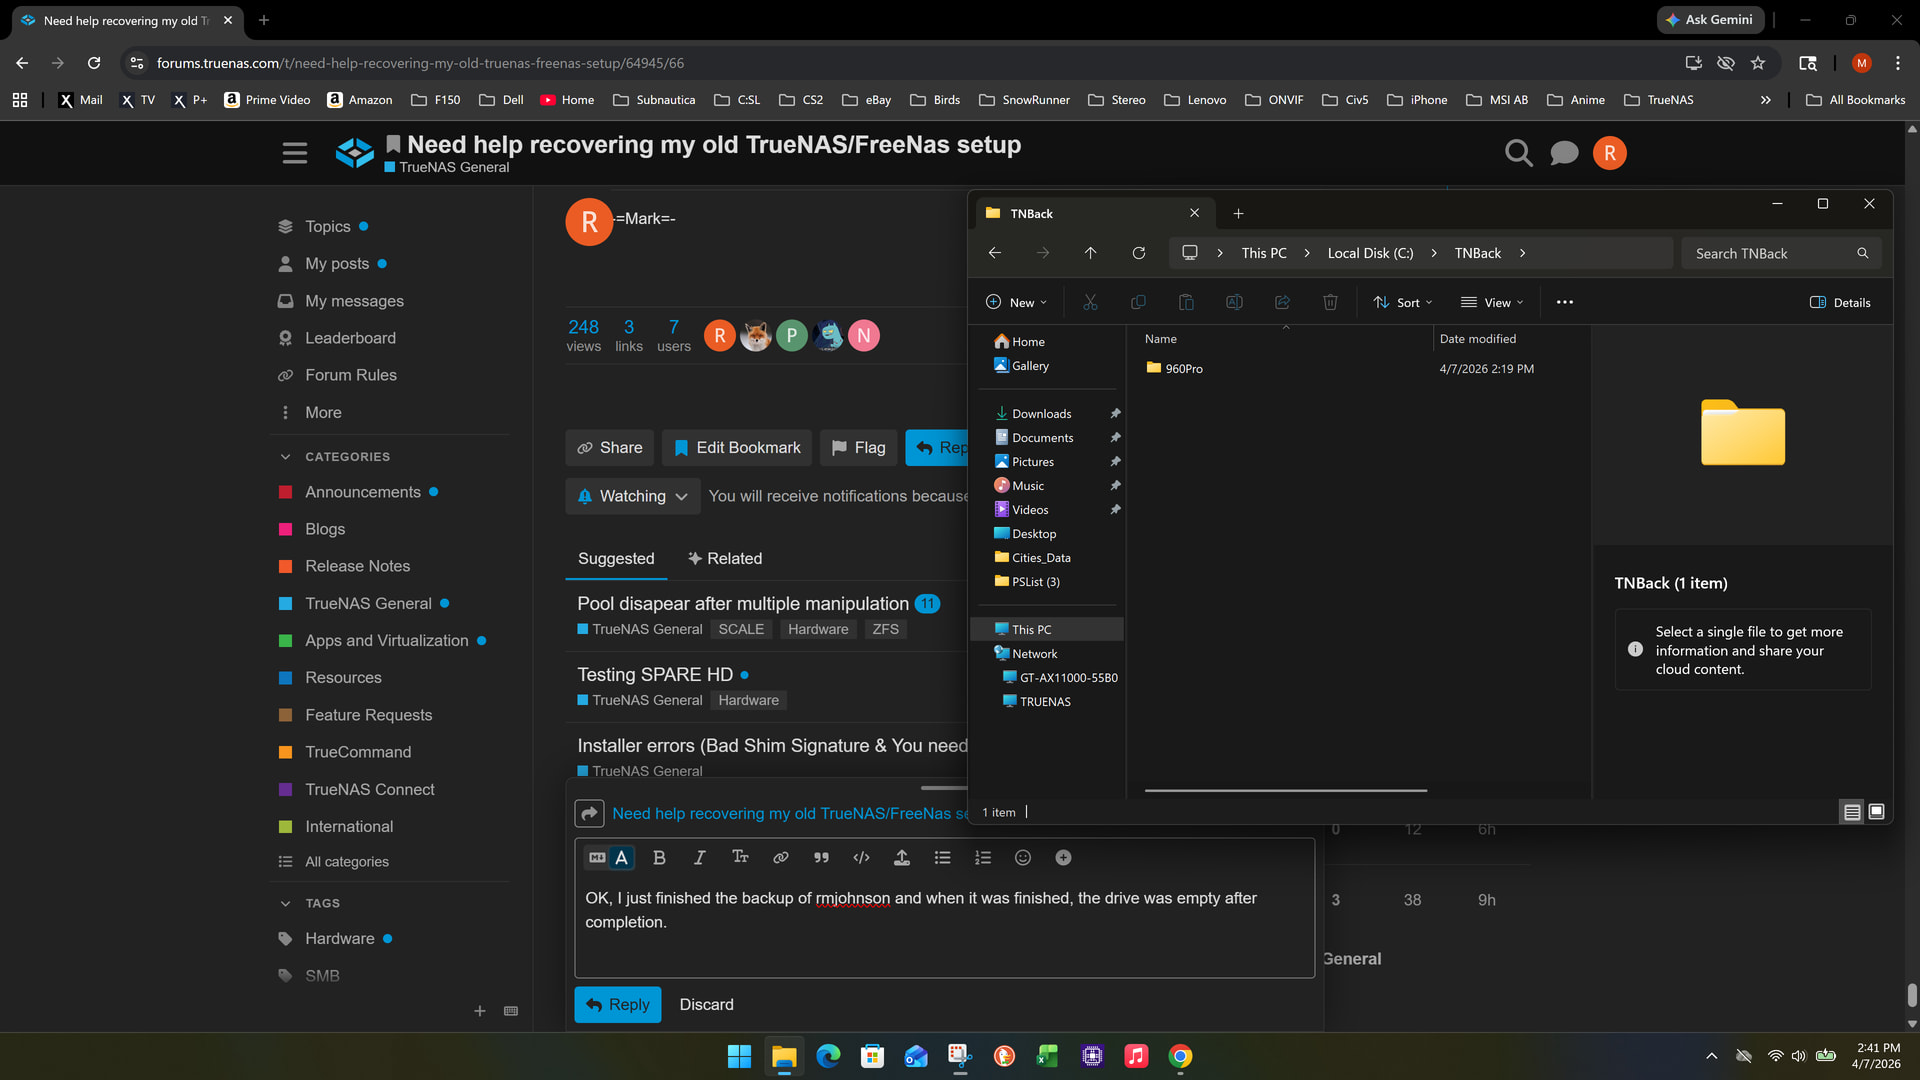Screen dimensions: 1920x1080
Task: Toggle the Details pane in Explorer
Action: coord(1840,302)
